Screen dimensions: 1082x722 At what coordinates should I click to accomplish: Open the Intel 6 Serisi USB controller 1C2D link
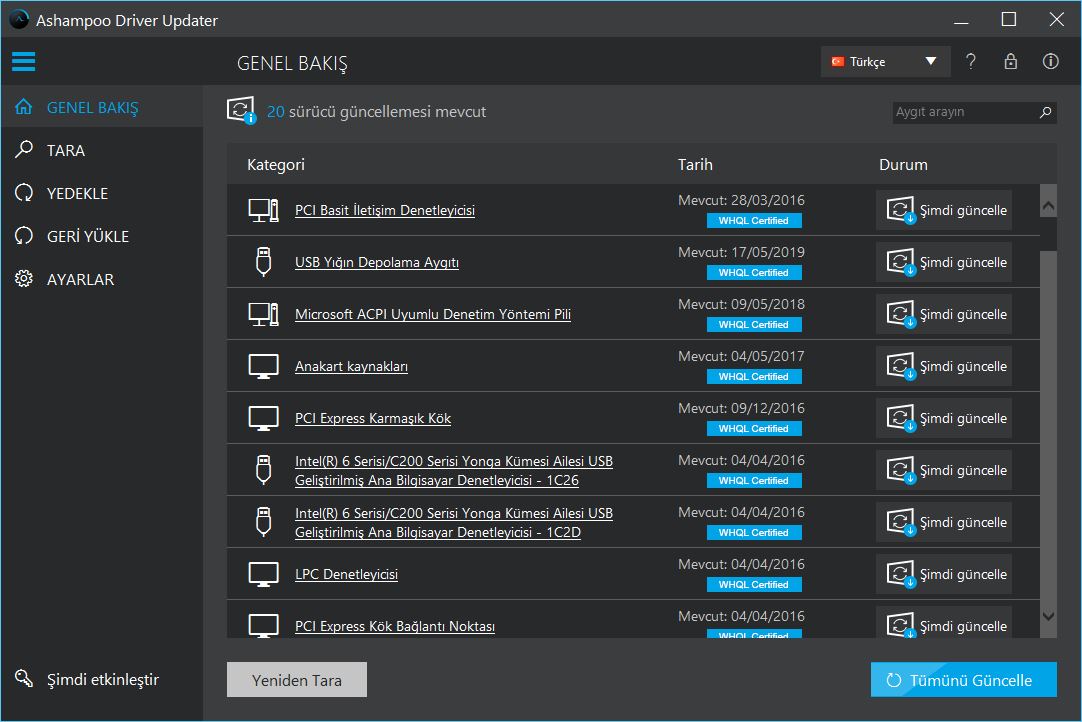click(453, 523)
